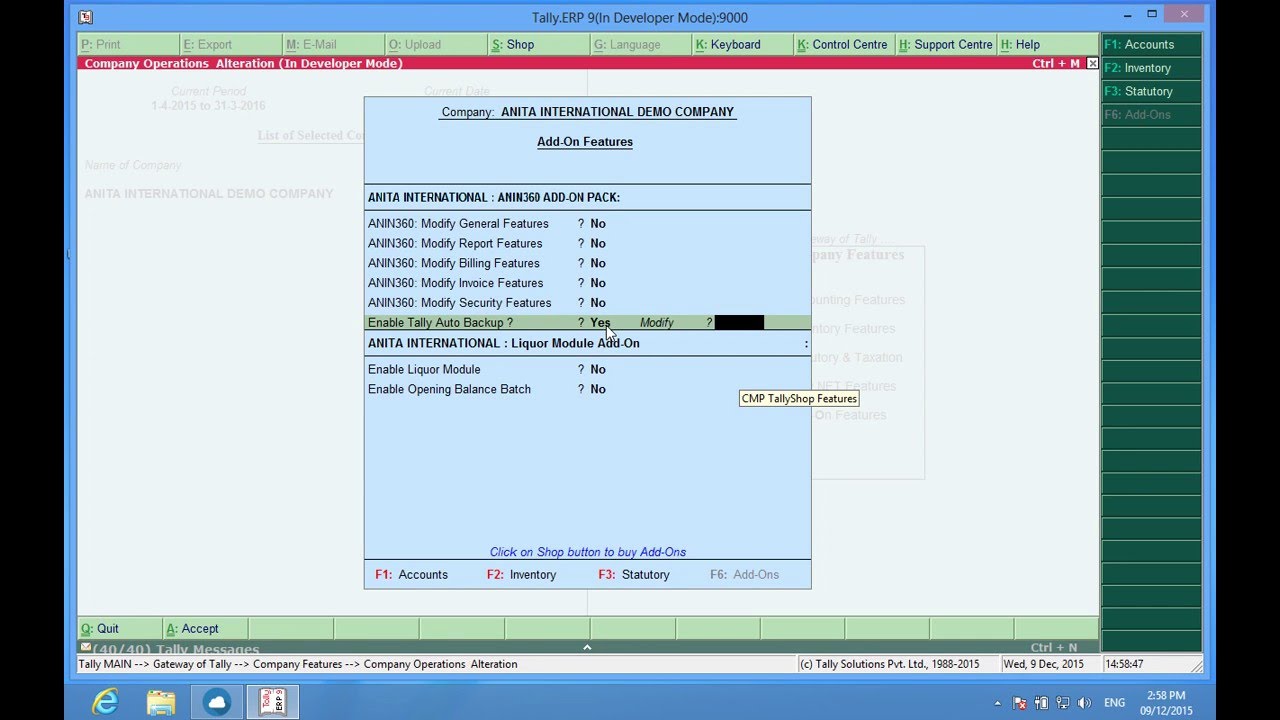
Task: Click Tally ERP 9 taskbar icon
Action: 273,702
